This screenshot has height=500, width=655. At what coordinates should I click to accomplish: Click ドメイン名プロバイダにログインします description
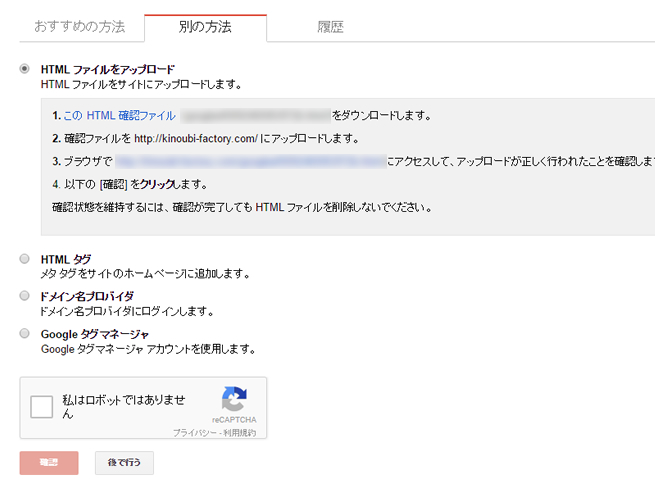(x=127, y=311)
